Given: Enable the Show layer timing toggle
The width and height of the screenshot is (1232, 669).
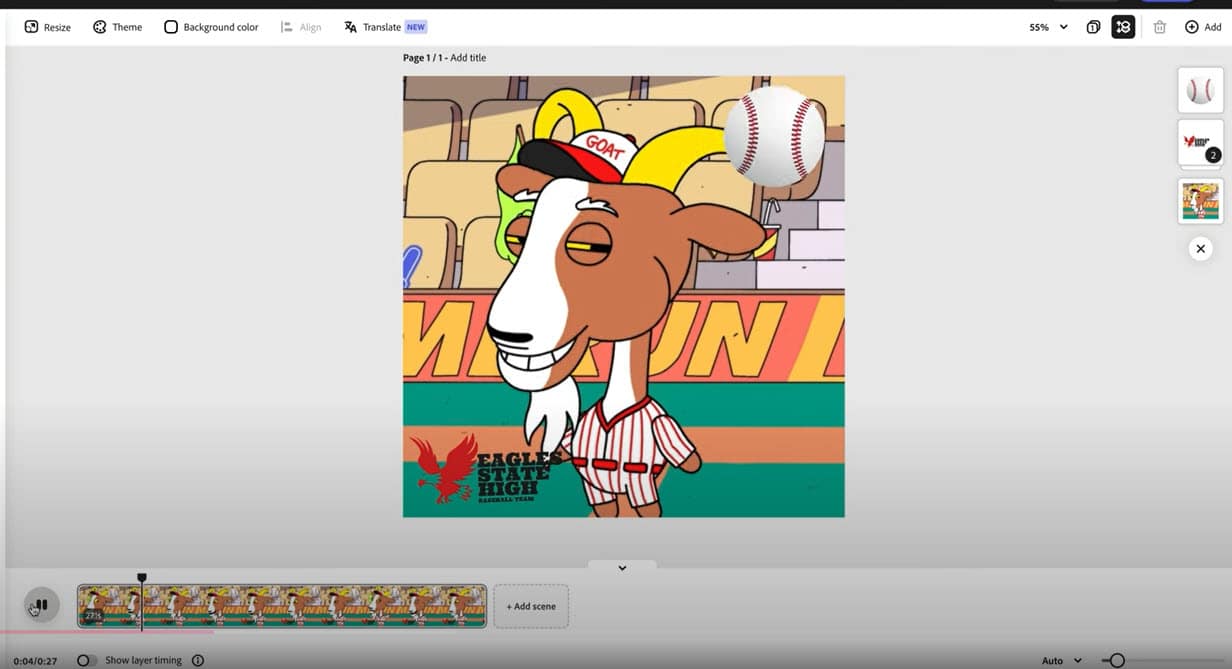Looking at the screenshot, I should pos(87,660).
